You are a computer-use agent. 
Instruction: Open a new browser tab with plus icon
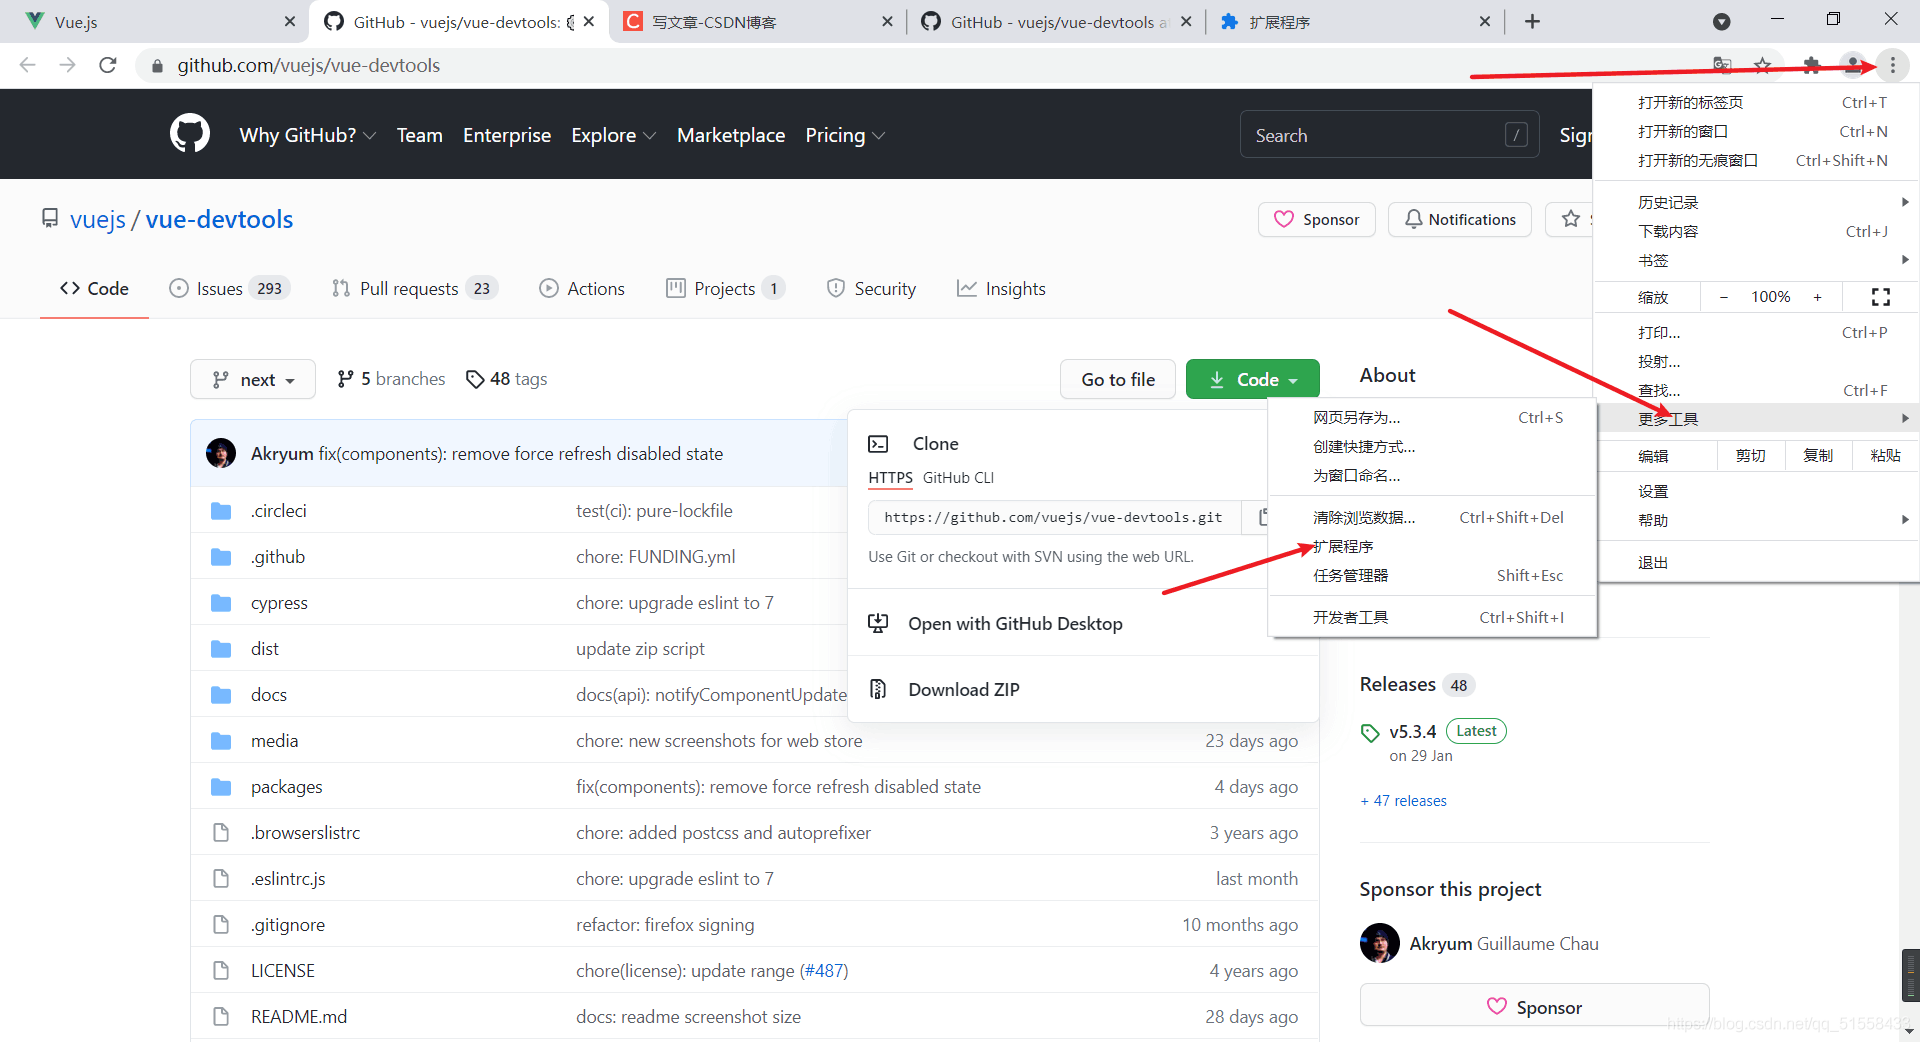tap(1532, 21)
